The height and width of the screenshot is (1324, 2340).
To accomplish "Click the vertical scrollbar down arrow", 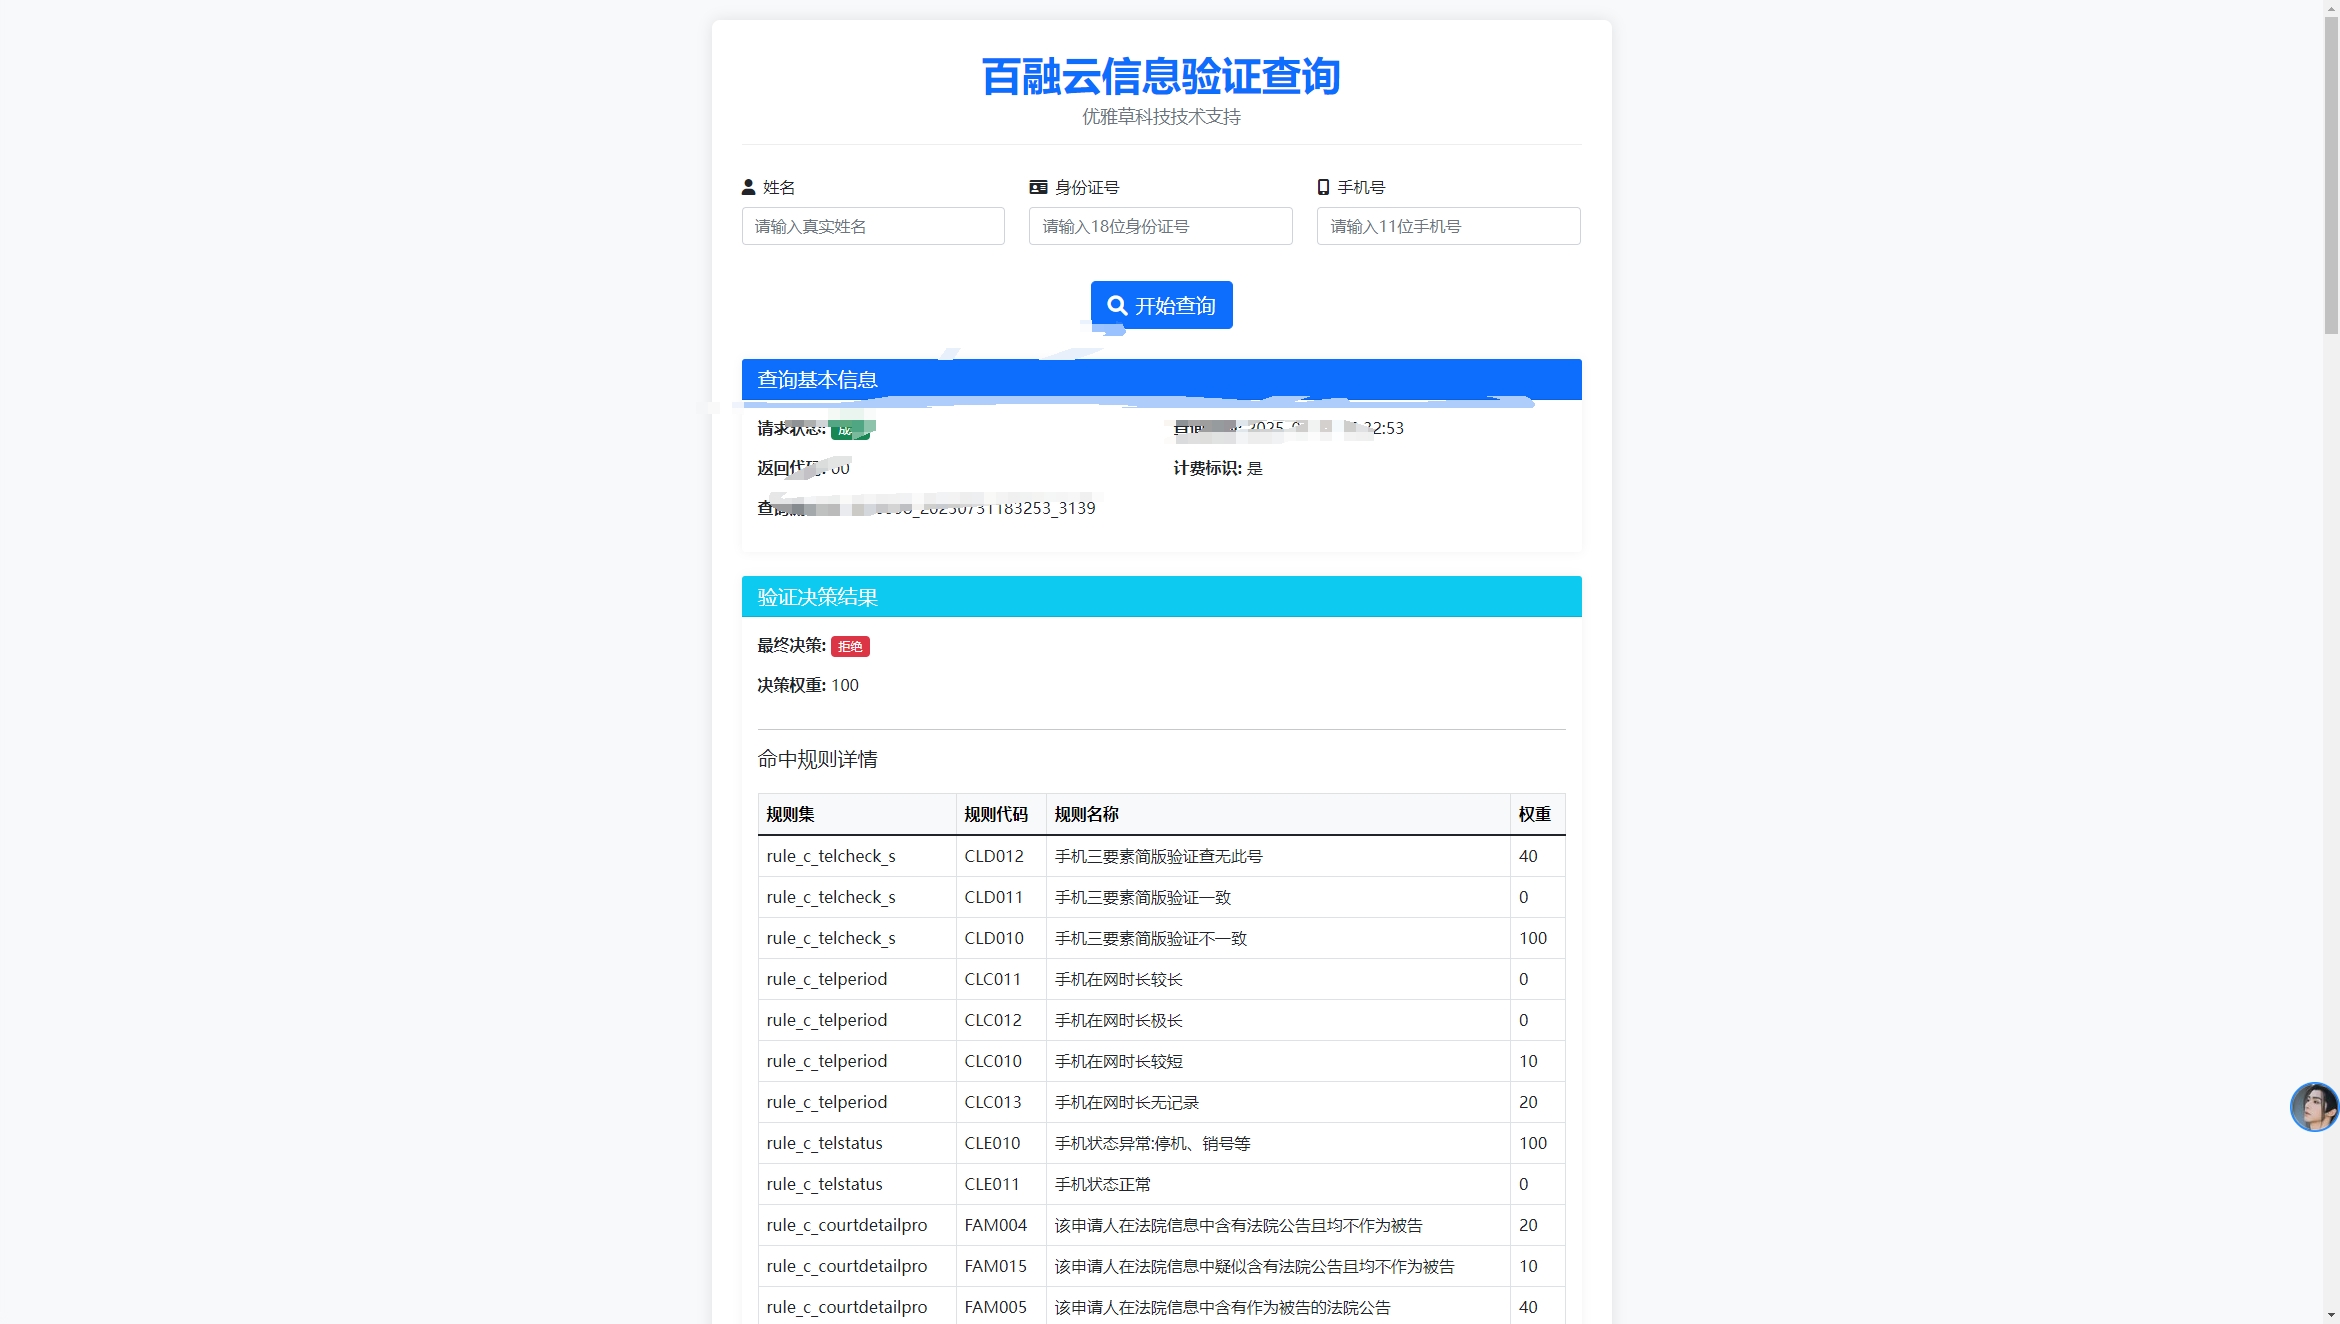I will 2331,1315.
